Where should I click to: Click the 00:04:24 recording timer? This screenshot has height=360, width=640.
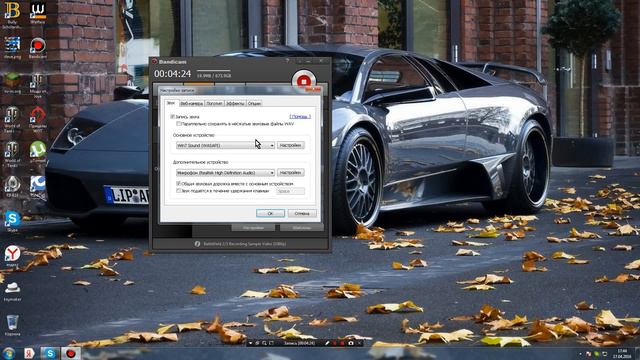tap(172, 73)
